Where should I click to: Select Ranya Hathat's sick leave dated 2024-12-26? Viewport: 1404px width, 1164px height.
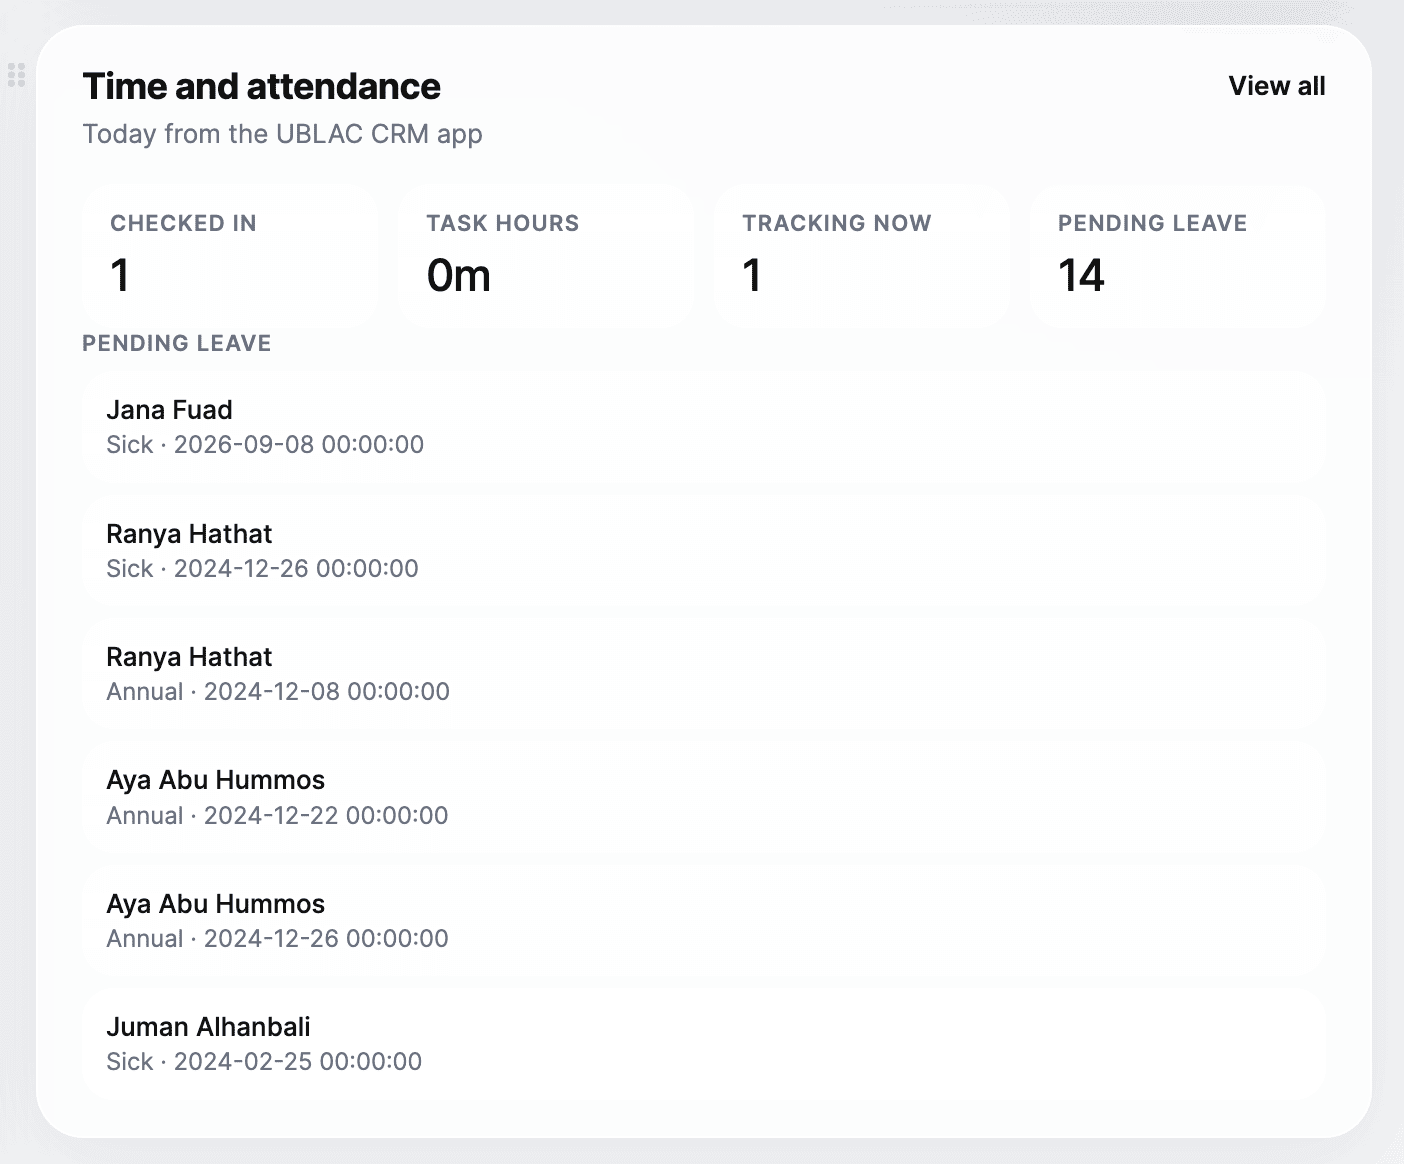[704, 551]
